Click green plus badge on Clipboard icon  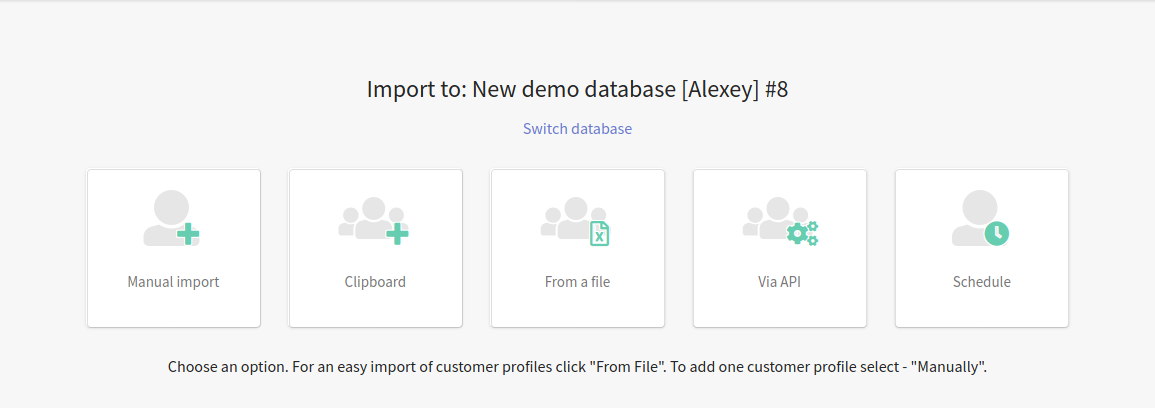pyautogui.click(x=398, y=235)
